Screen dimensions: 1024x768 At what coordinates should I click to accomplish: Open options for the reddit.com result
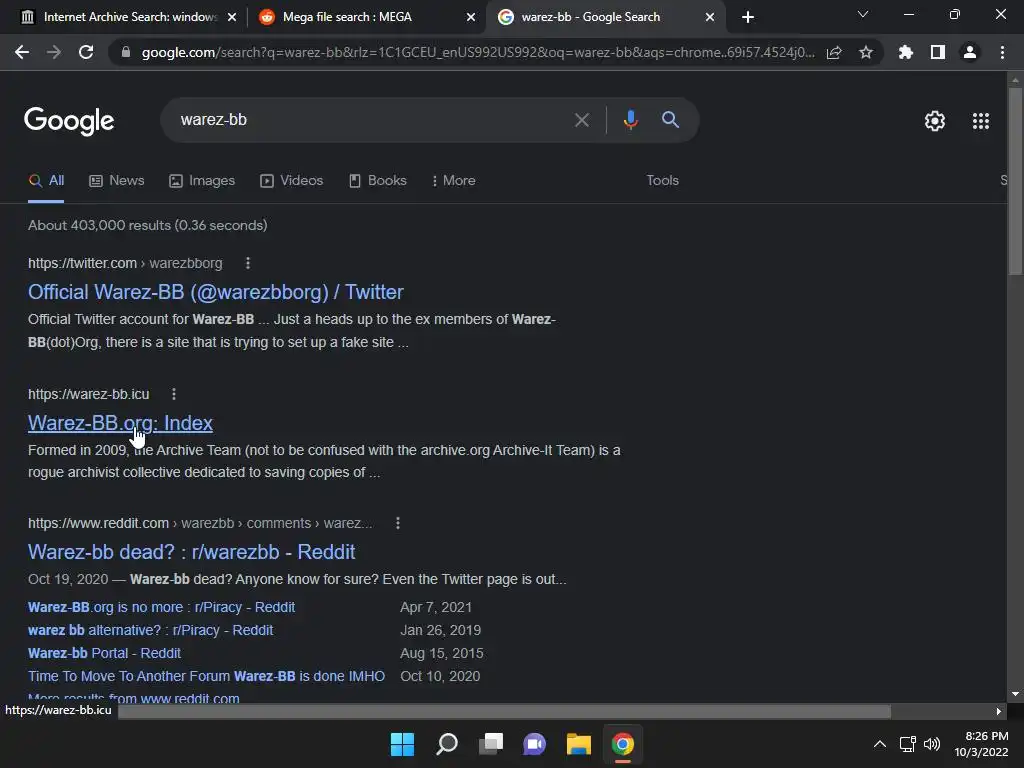398,523
